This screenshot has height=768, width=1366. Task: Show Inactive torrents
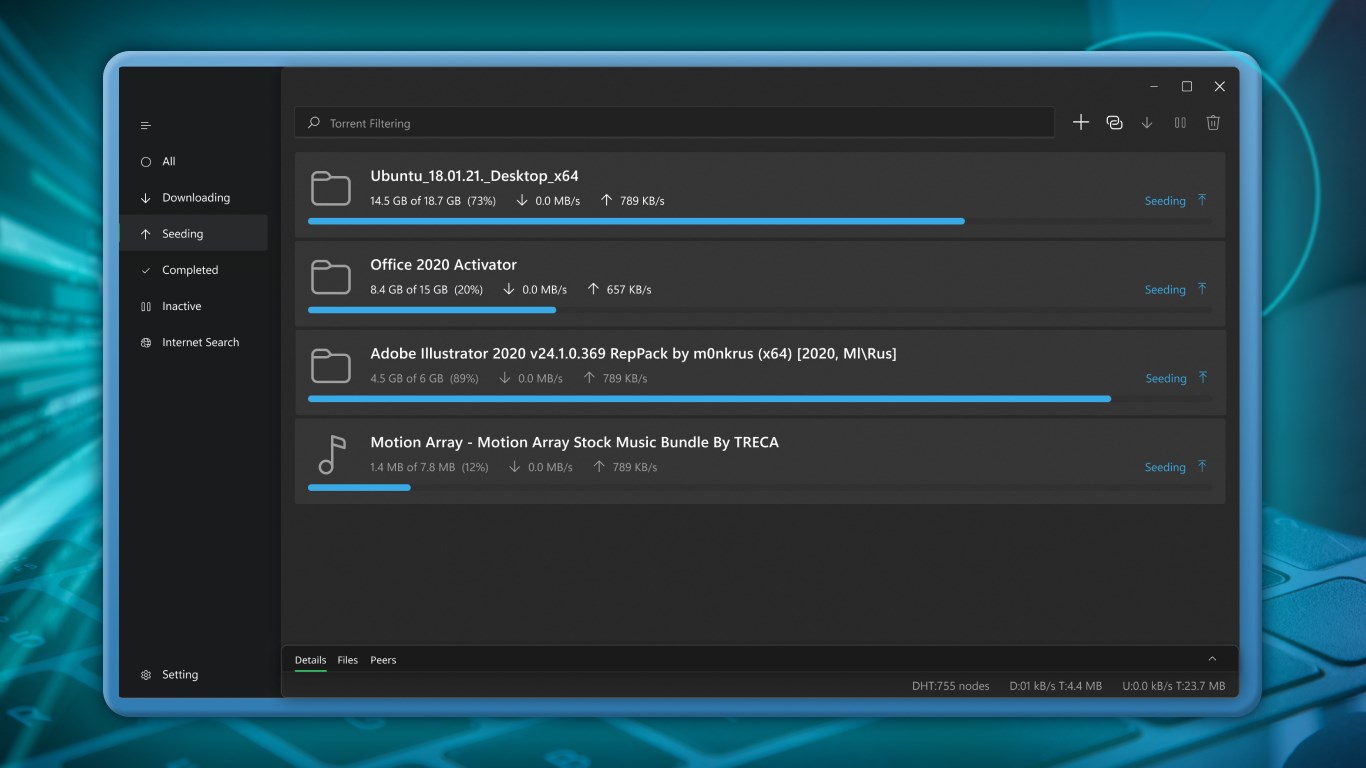point(193,306)
